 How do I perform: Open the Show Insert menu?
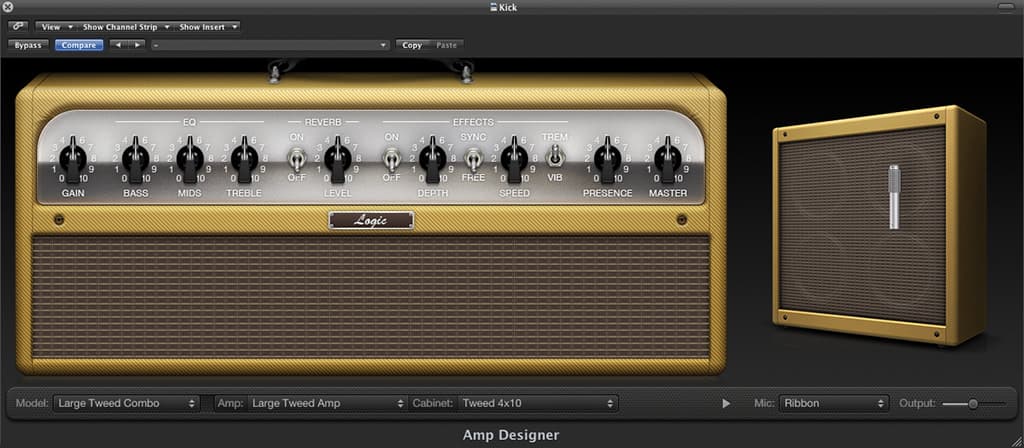point(208,27)
